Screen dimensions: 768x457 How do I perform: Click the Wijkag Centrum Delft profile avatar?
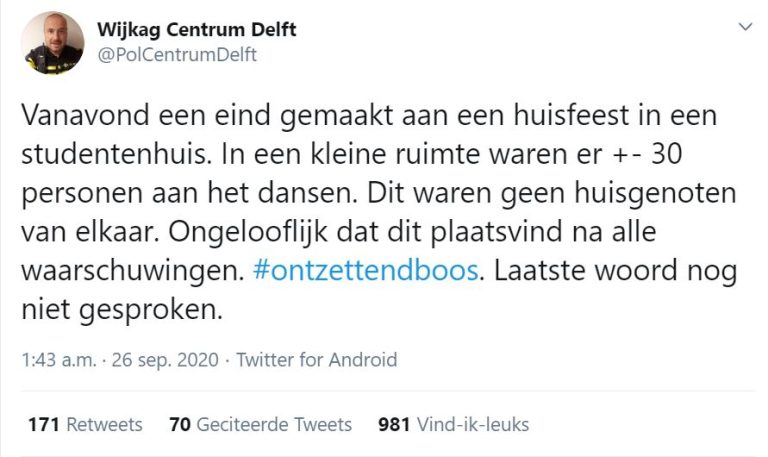(52, 43)
